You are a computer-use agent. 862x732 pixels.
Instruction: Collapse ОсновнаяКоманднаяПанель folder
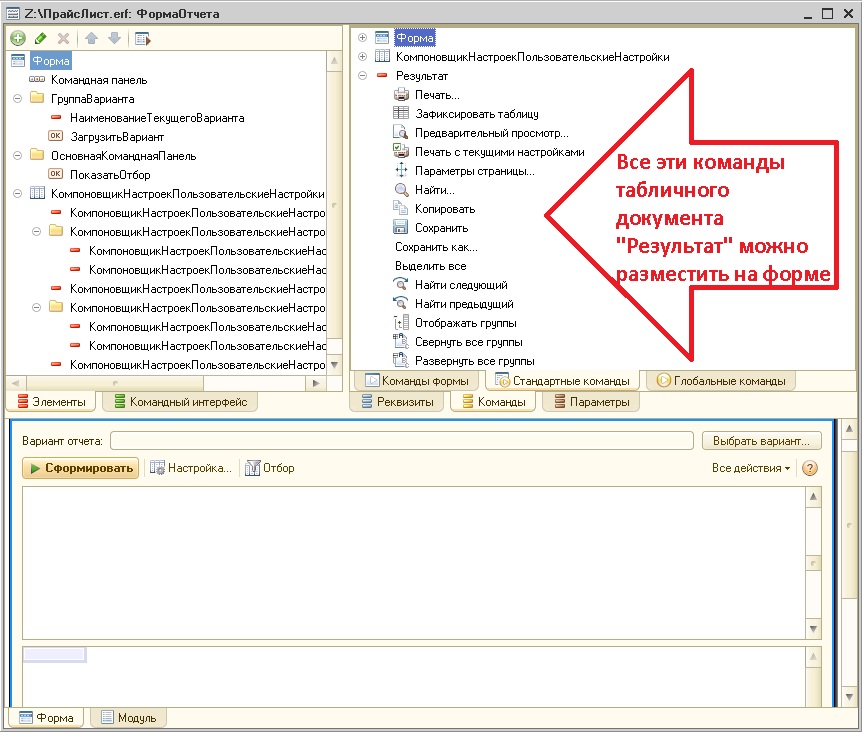click(18, 156)
